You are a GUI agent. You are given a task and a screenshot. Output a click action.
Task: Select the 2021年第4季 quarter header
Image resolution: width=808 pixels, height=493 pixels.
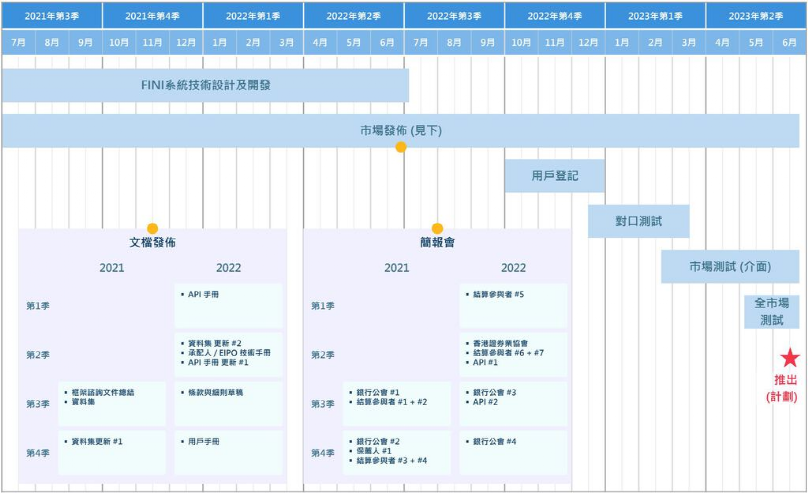click(x=153, y=16)
